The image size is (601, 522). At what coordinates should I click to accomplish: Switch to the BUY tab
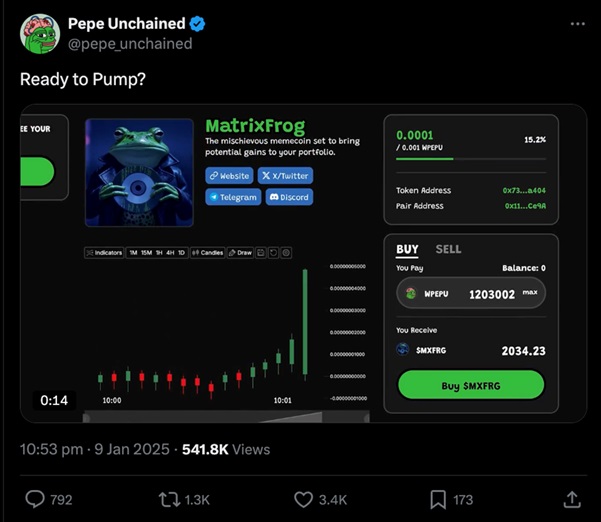click(407, 249)
